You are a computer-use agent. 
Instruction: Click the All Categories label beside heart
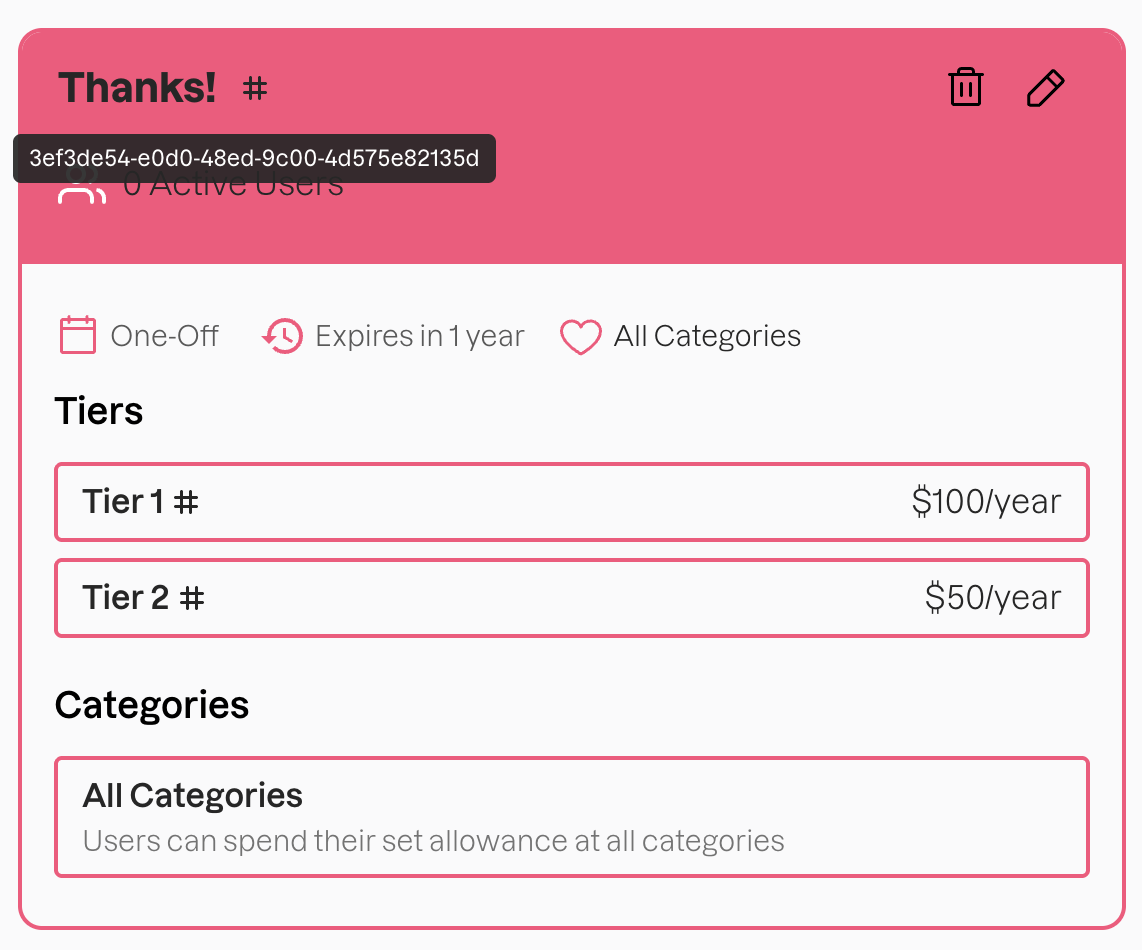pyautogui.click(x=707, y=336)
